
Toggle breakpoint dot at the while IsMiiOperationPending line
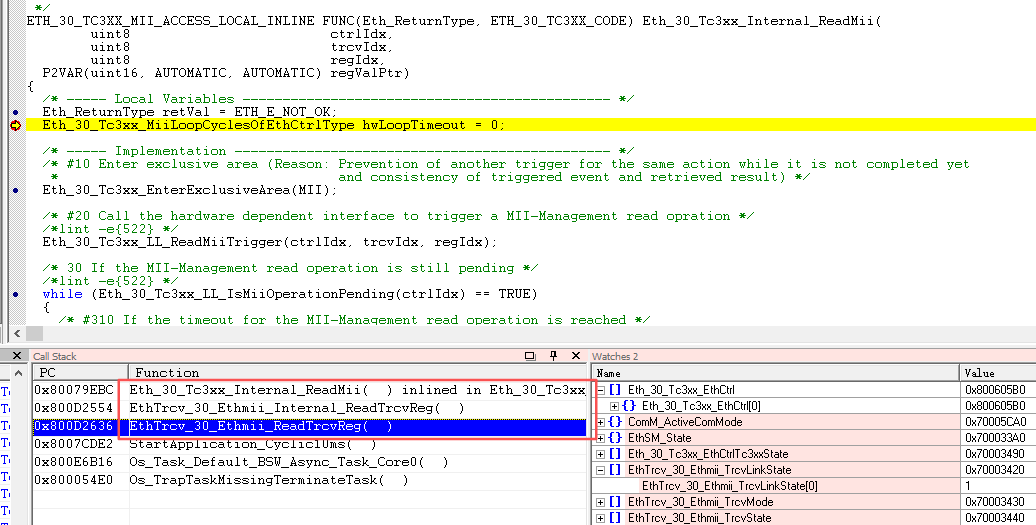pos(15,295)
